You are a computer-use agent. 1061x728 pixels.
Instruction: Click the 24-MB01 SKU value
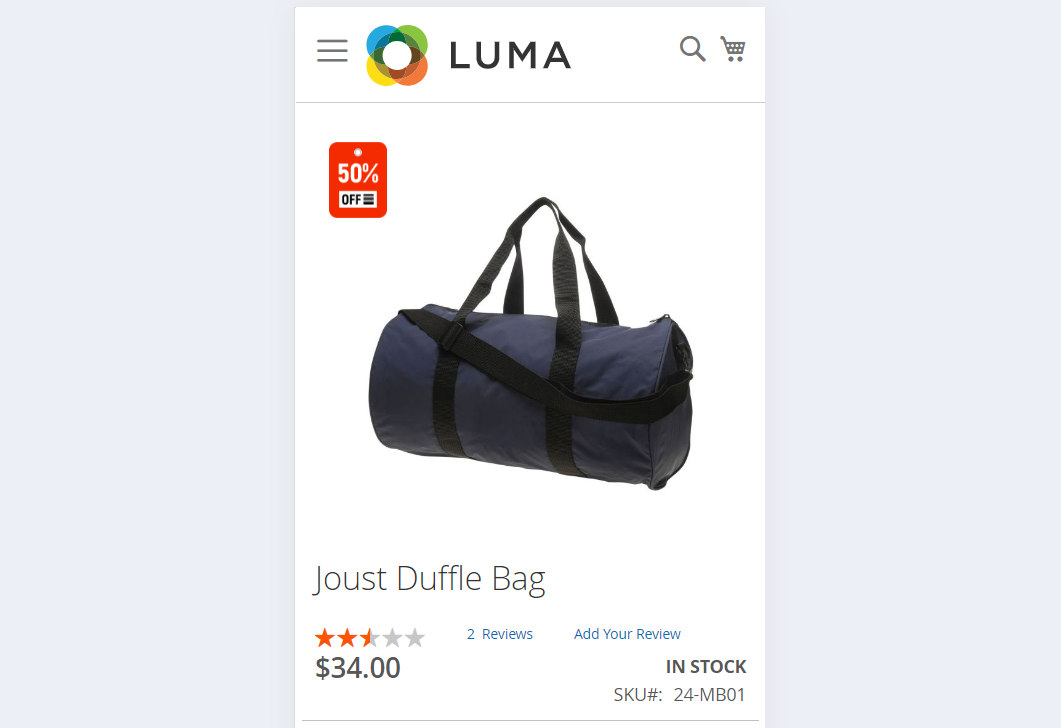tap(709, 695)
